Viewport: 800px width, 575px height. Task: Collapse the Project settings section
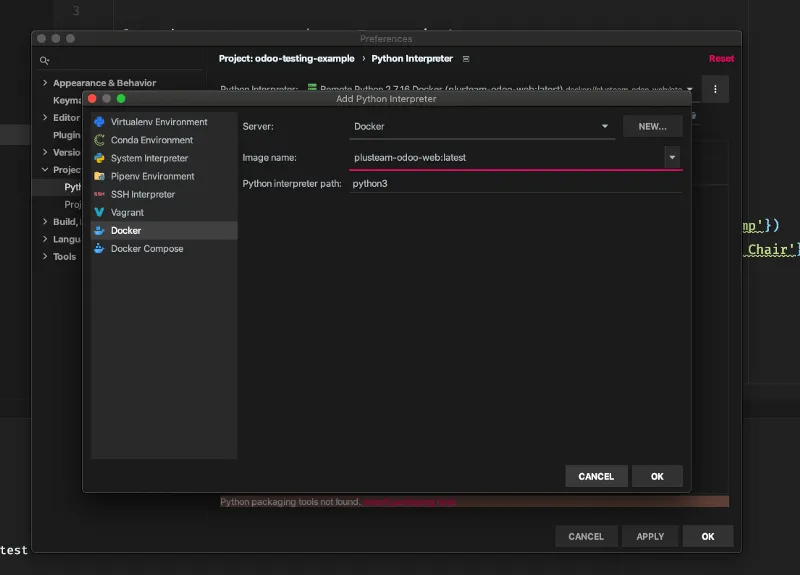[45, 169]
